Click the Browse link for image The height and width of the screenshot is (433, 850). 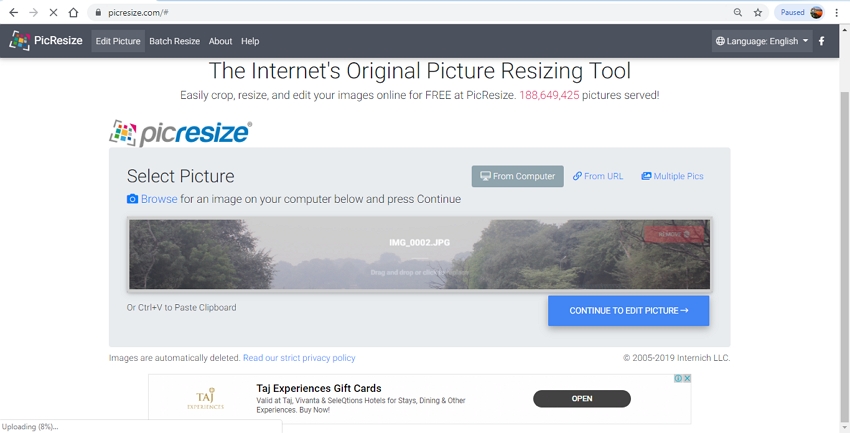(x=158, y=199)
